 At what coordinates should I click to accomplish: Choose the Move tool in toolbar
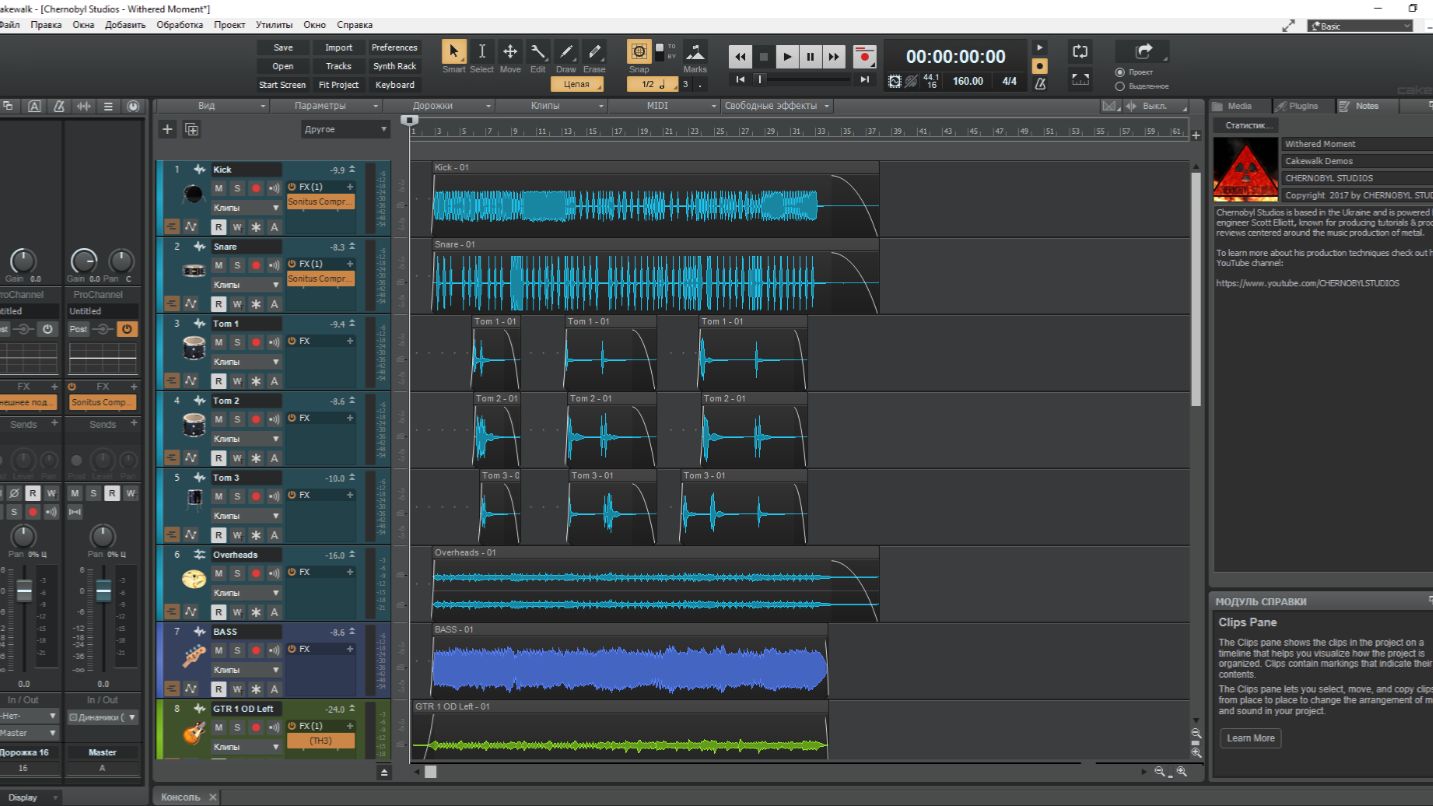click(510, 52)
